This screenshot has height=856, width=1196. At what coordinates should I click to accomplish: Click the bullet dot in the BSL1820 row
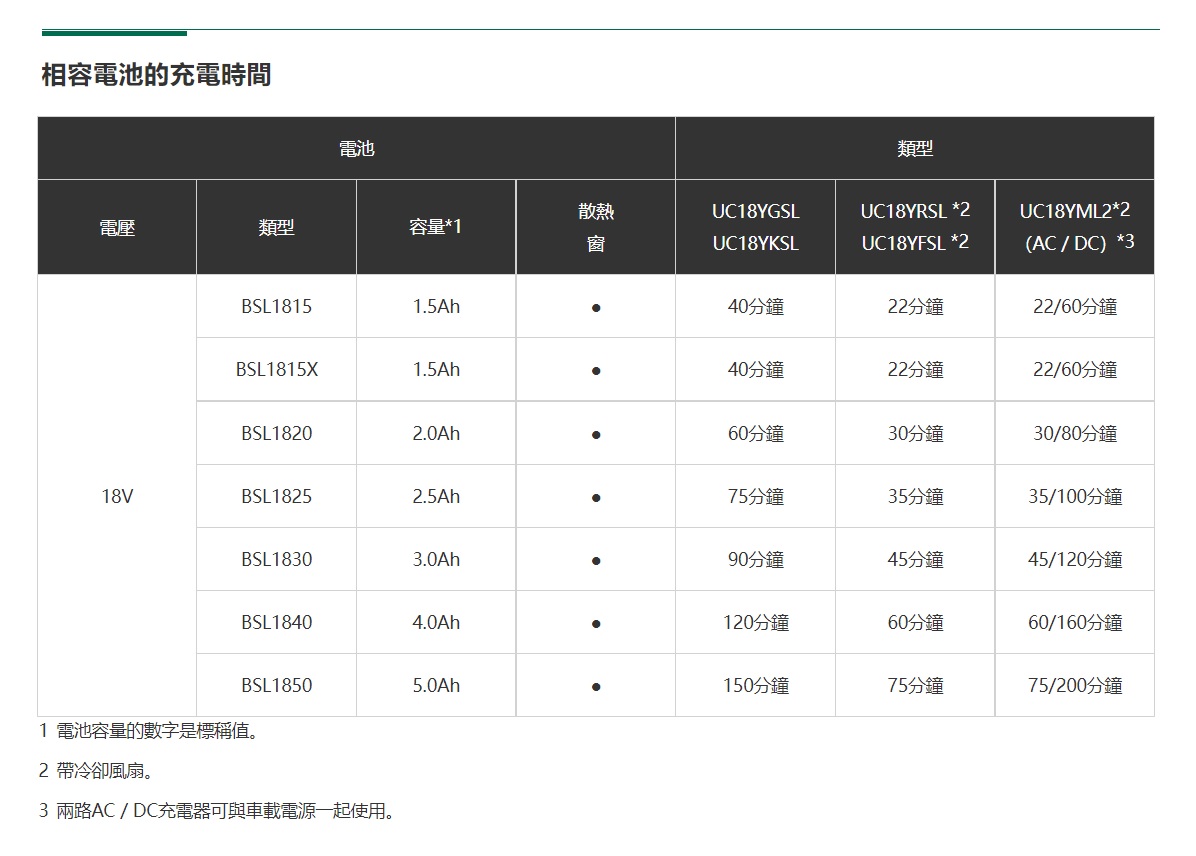tap(596, 435)
